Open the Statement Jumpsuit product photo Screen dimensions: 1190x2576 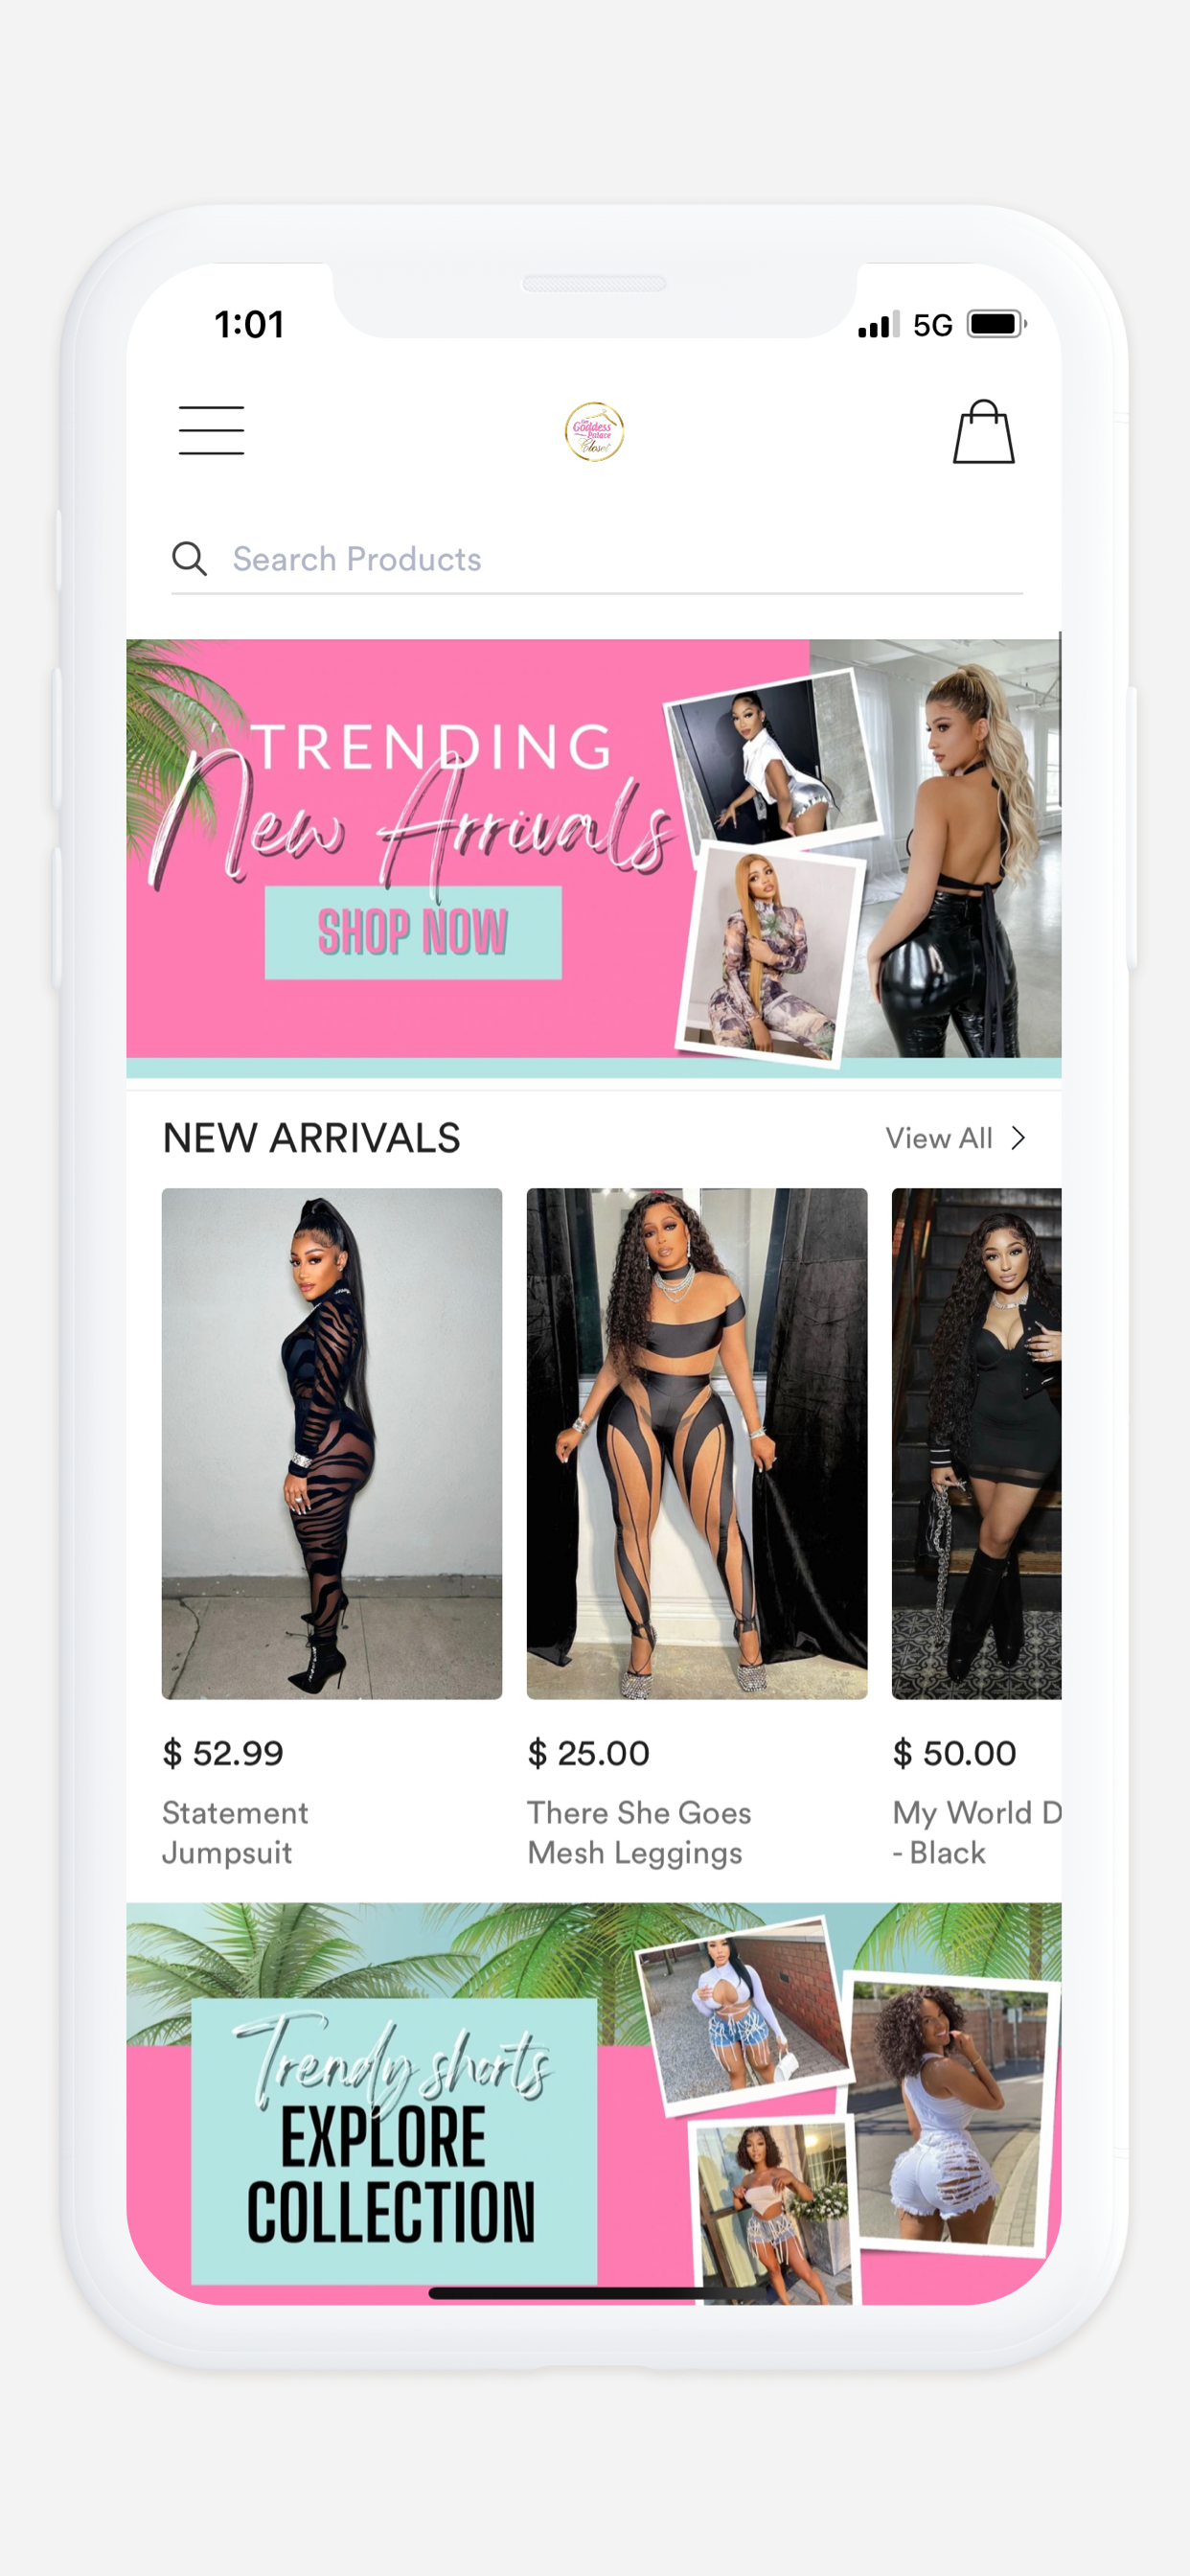coord(332,1443)
